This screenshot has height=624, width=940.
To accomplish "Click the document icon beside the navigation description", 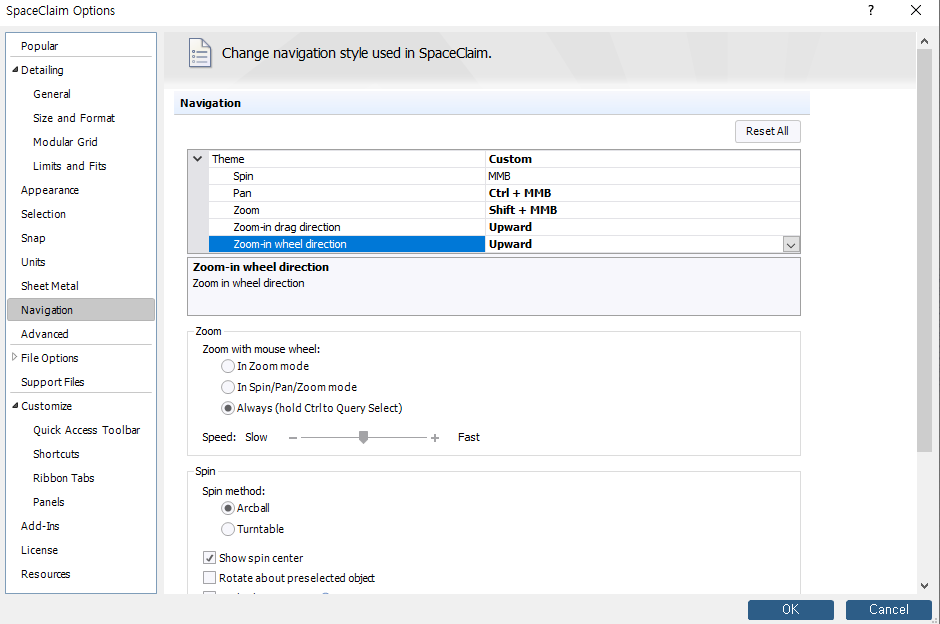I will (x=200, y=53).
